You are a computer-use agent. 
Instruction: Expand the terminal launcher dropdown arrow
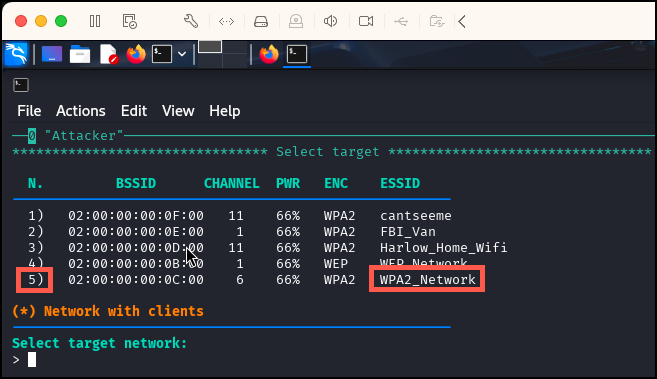pos(182,54)
